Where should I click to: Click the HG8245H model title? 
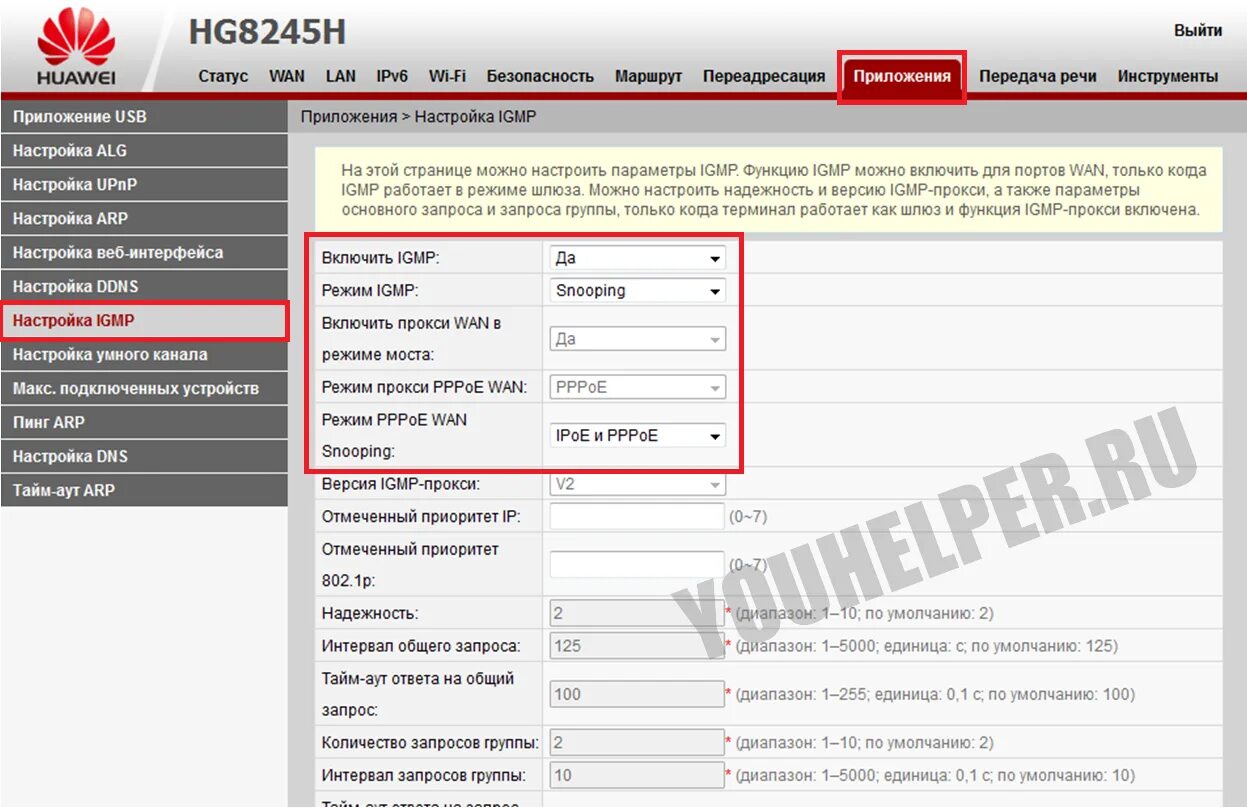click(x=267, y=32)
